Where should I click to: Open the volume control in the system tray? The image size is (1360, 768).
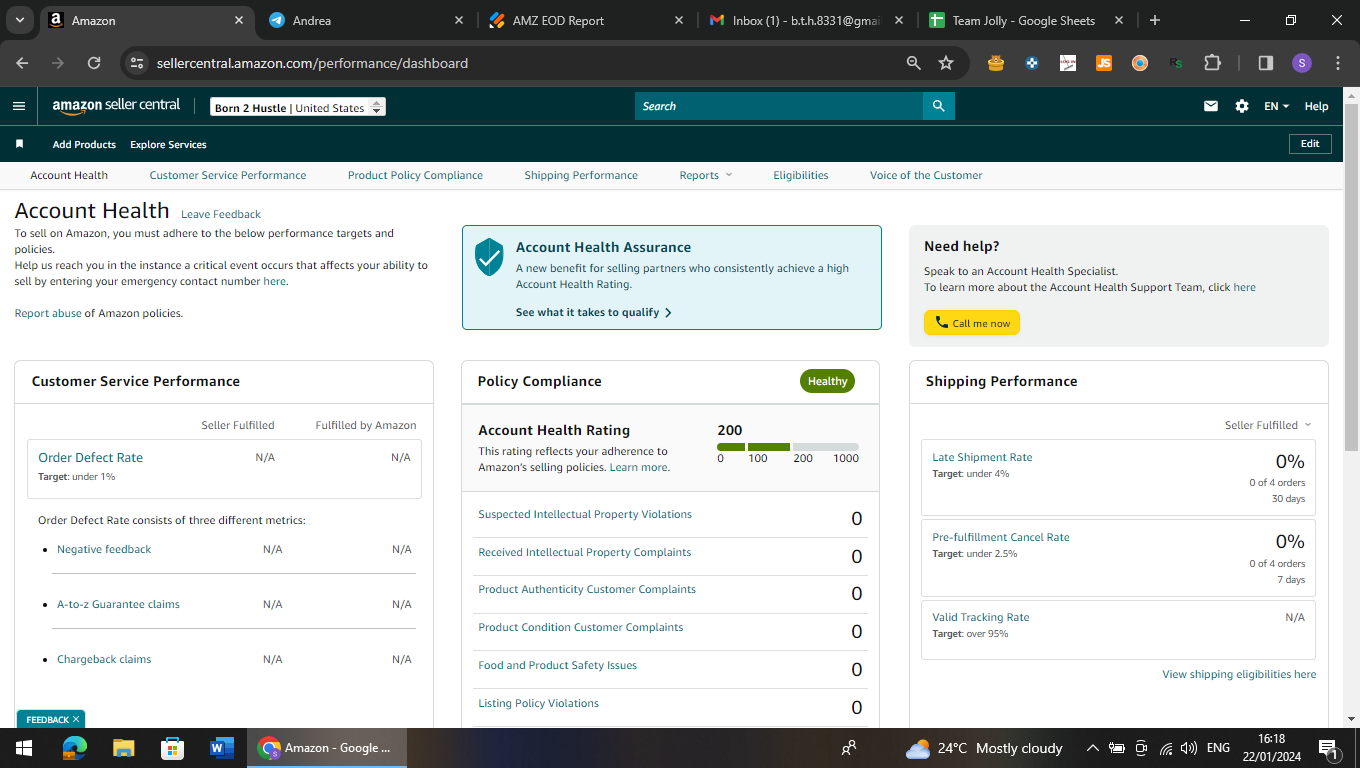click(1189, 748)
